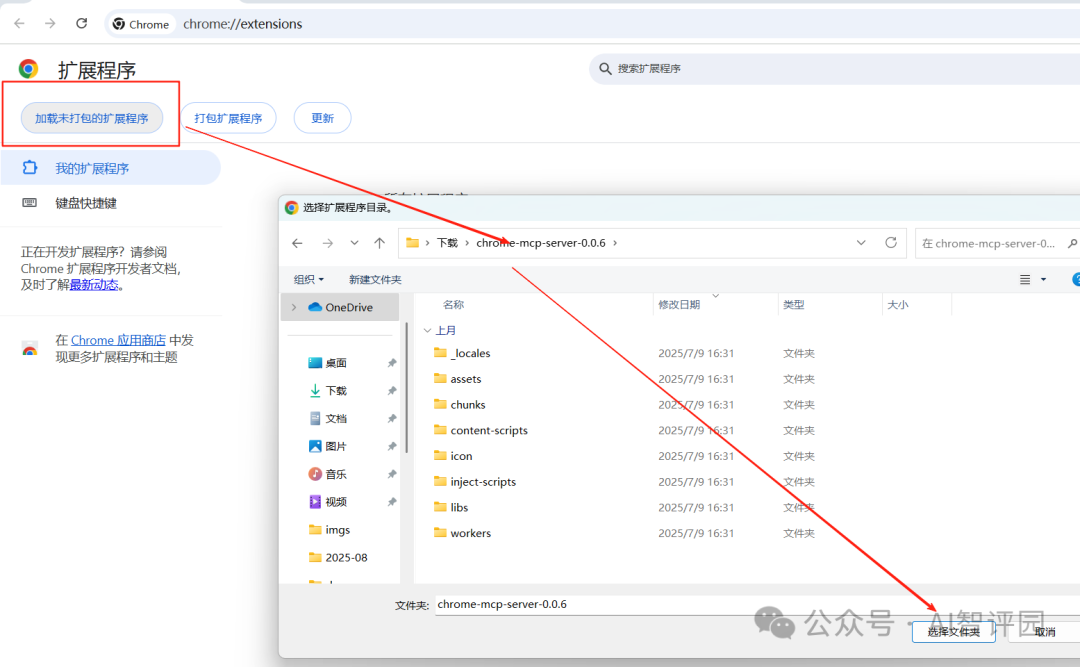Screen dimensions: 1080x667
Task: Click the dialog back arrow
Action: [298, 243]
